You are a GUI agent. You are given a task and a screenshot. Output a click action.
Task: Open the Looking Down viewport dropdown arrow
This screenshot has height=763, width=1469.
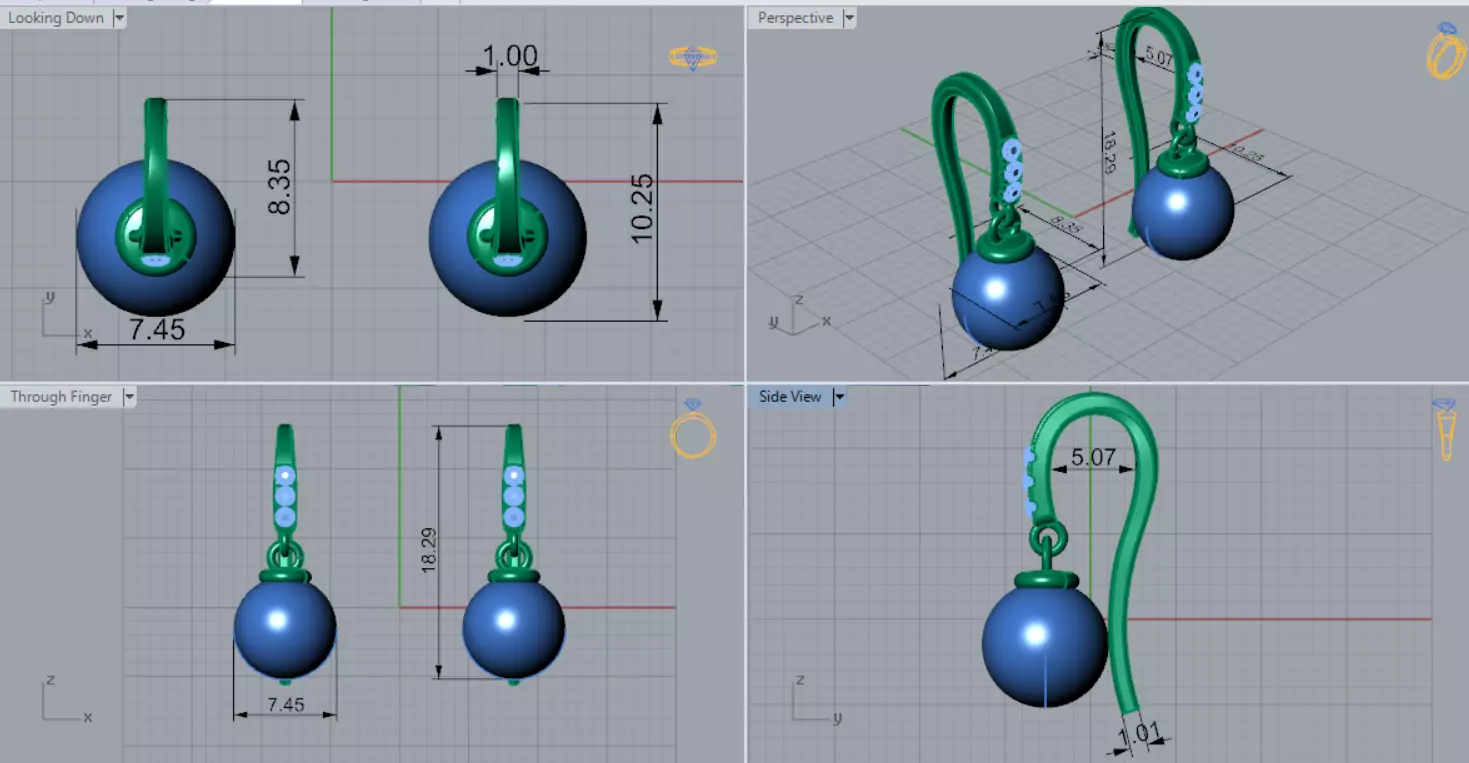[119, 18]
